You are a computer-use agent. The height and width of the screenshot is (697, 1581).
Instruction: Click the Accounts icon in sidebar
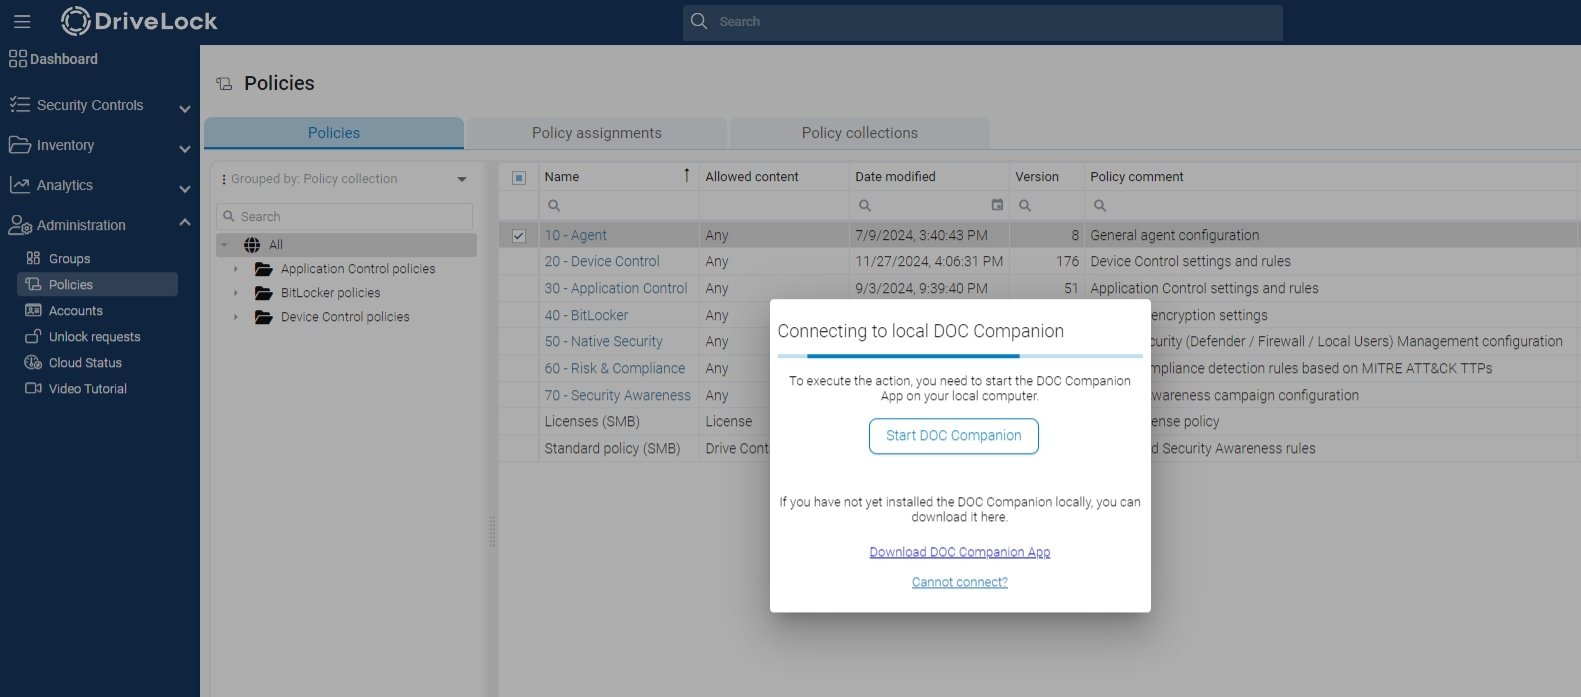point(33,311)
